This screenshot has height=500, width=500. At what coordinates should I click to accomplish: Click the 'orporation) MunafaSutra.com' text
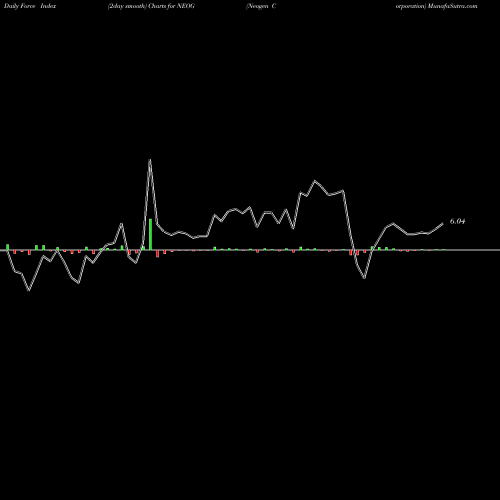[x=436, y=6]
